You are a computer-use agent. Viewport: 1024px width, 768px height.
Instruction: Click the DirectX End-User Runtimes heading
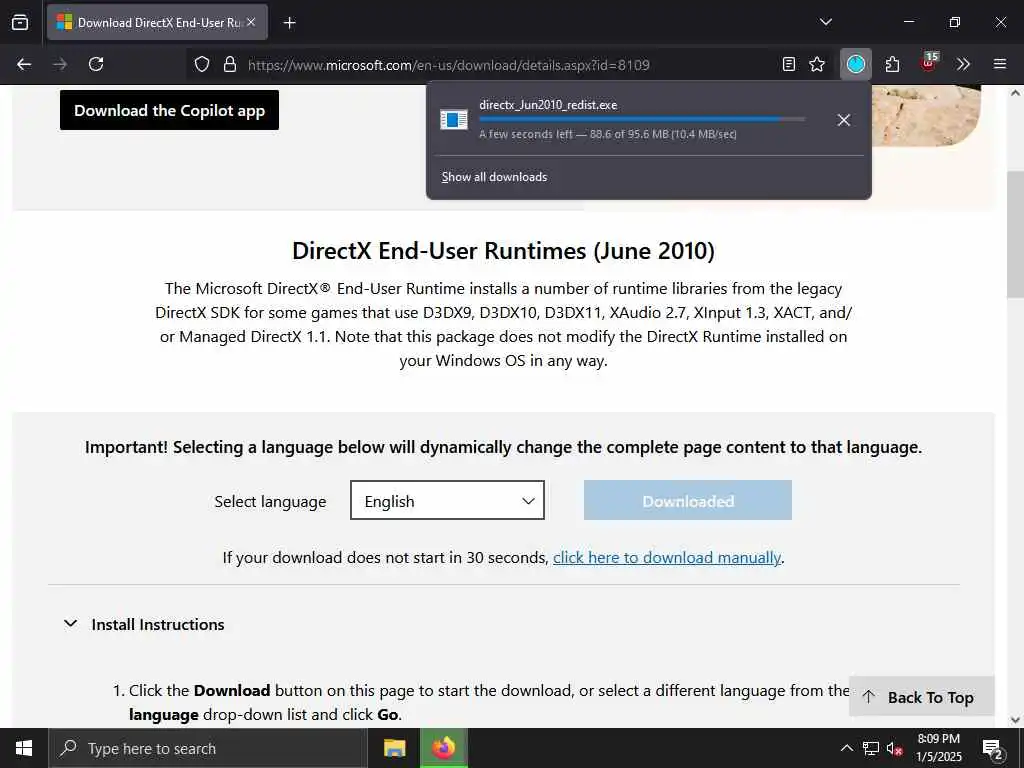tap(504, 251)
